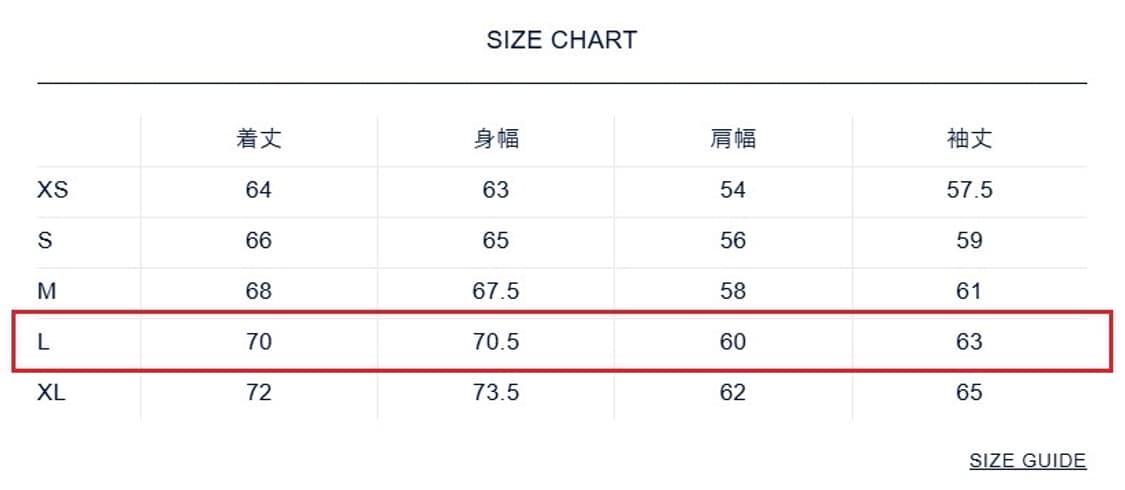Click the 57.5 sleeve value for XS

tap(969, 190)
